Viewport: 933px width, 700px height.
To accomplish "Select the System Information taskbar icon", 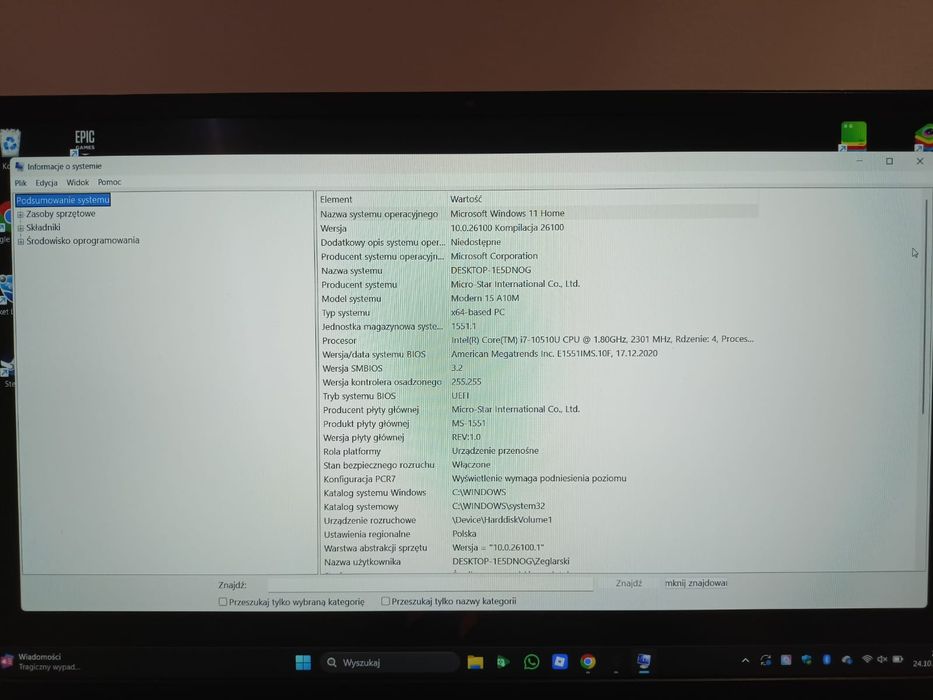I will 644,661.
